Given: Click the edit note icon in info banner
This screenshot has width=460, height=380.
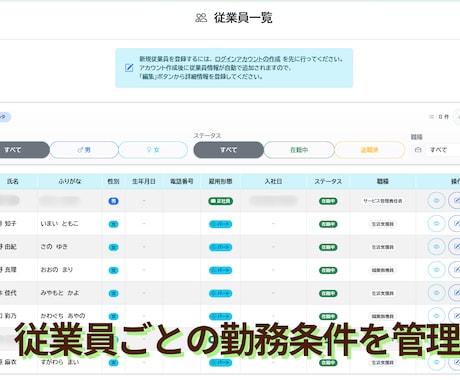Looking at the screenshot, I should click(x=129, y=68).
